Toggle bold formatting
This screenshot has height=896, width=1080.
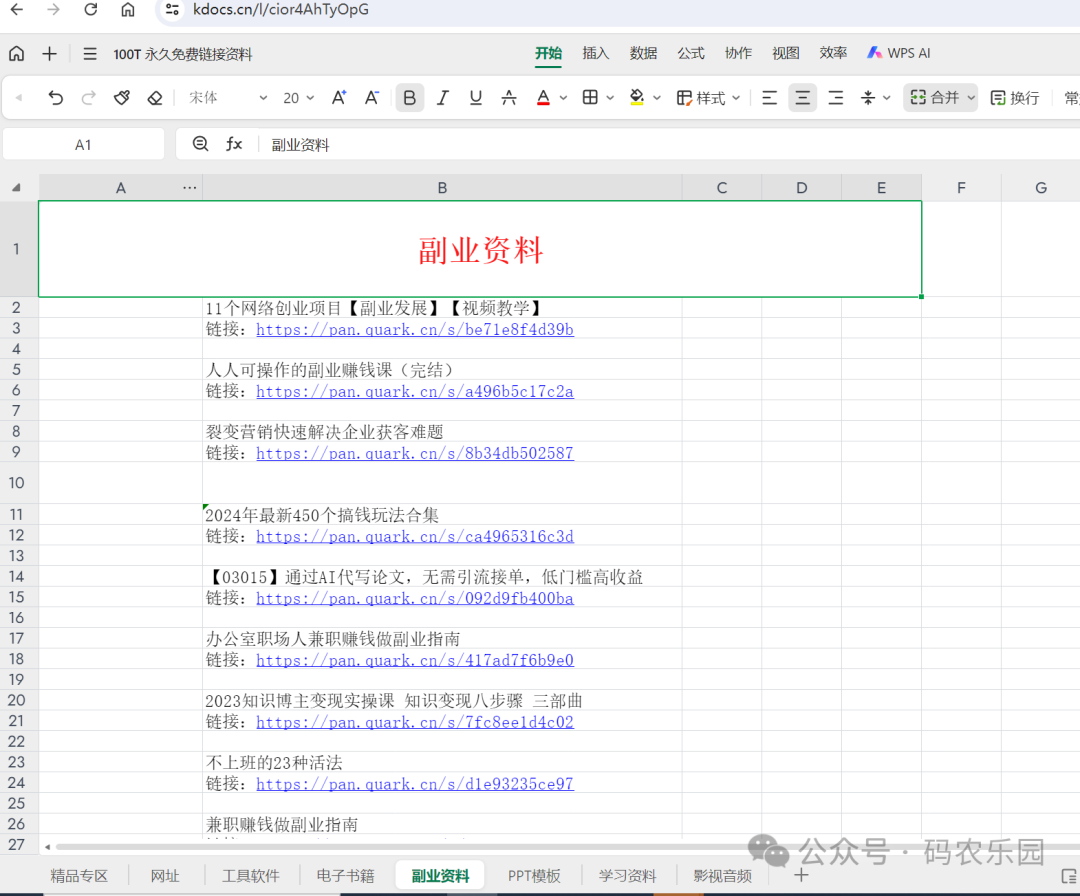(409, 98)
